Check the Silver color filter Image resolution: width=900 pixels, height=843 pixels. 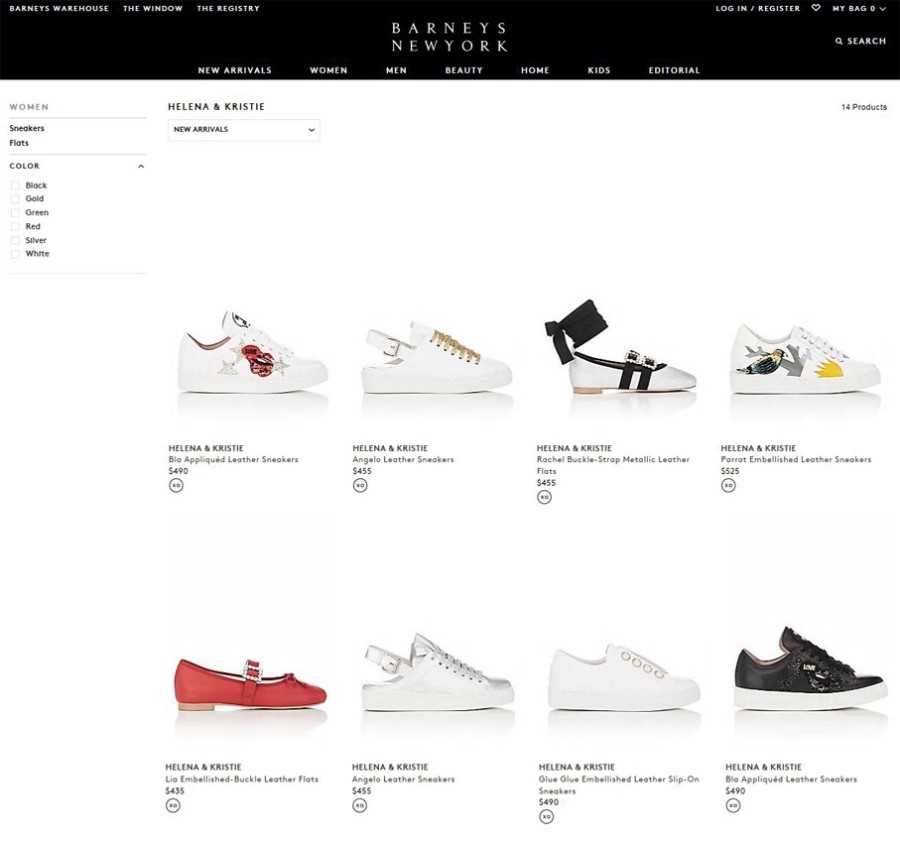[x=15, y=240]
